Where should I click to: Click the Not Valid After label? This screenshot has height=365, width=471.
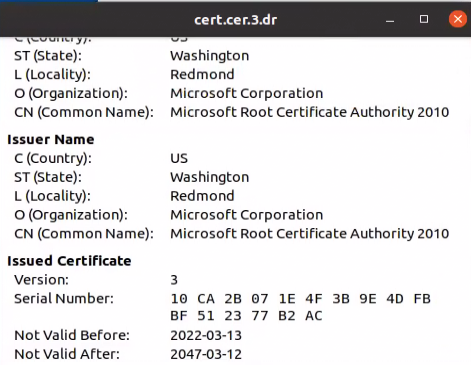point(67,354)
